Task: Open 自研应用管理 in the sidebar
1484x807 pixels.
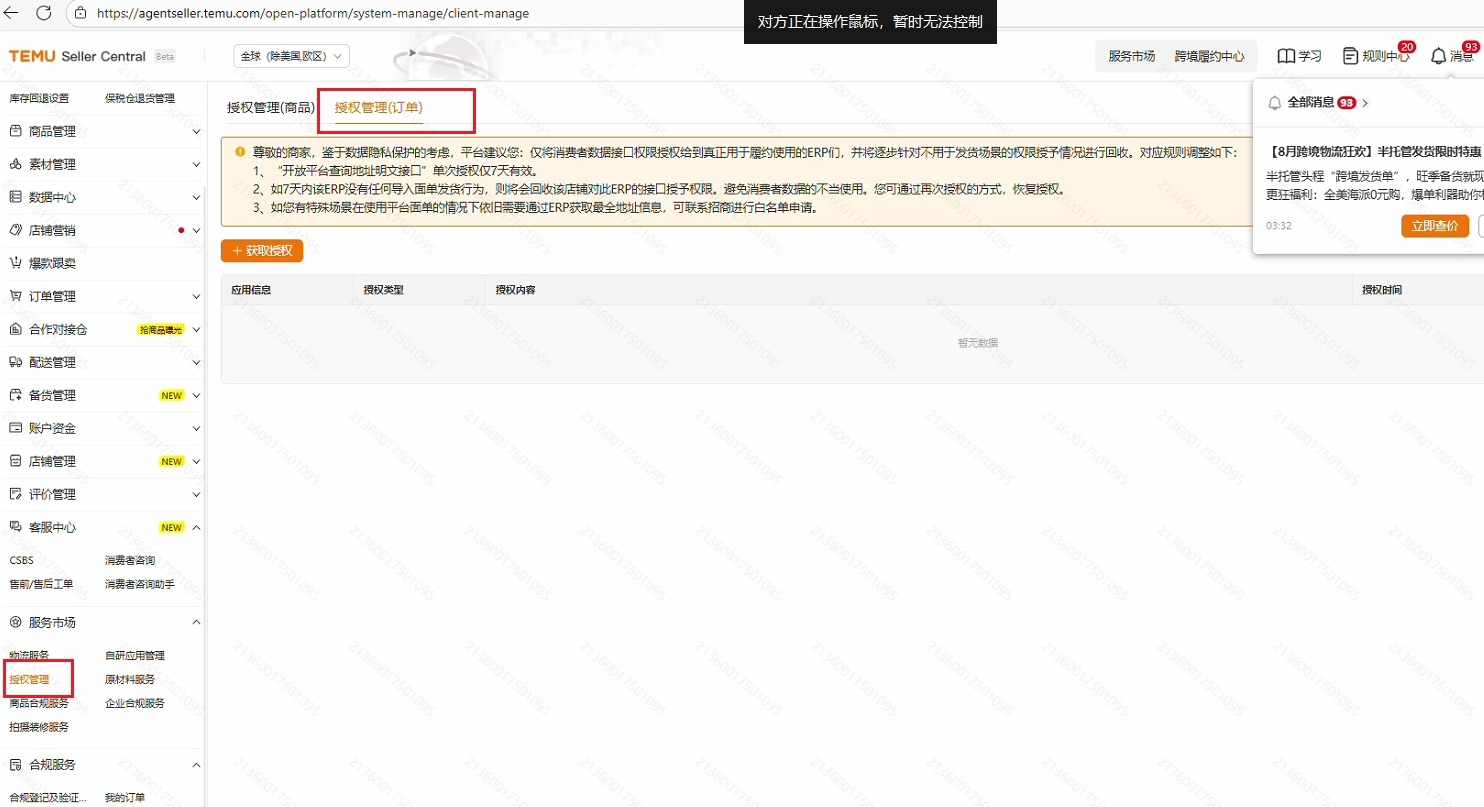Action: [x=135, y=656]
